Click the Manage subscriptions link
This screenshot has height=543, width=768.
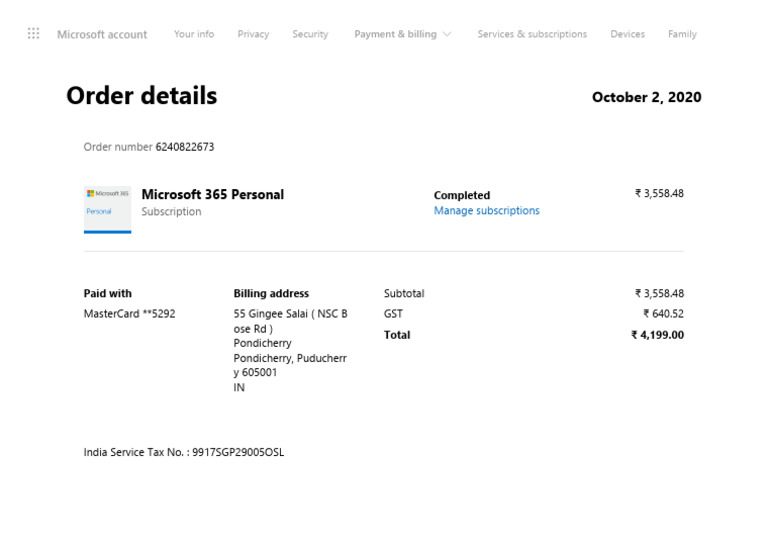click(x=486, y=211)
